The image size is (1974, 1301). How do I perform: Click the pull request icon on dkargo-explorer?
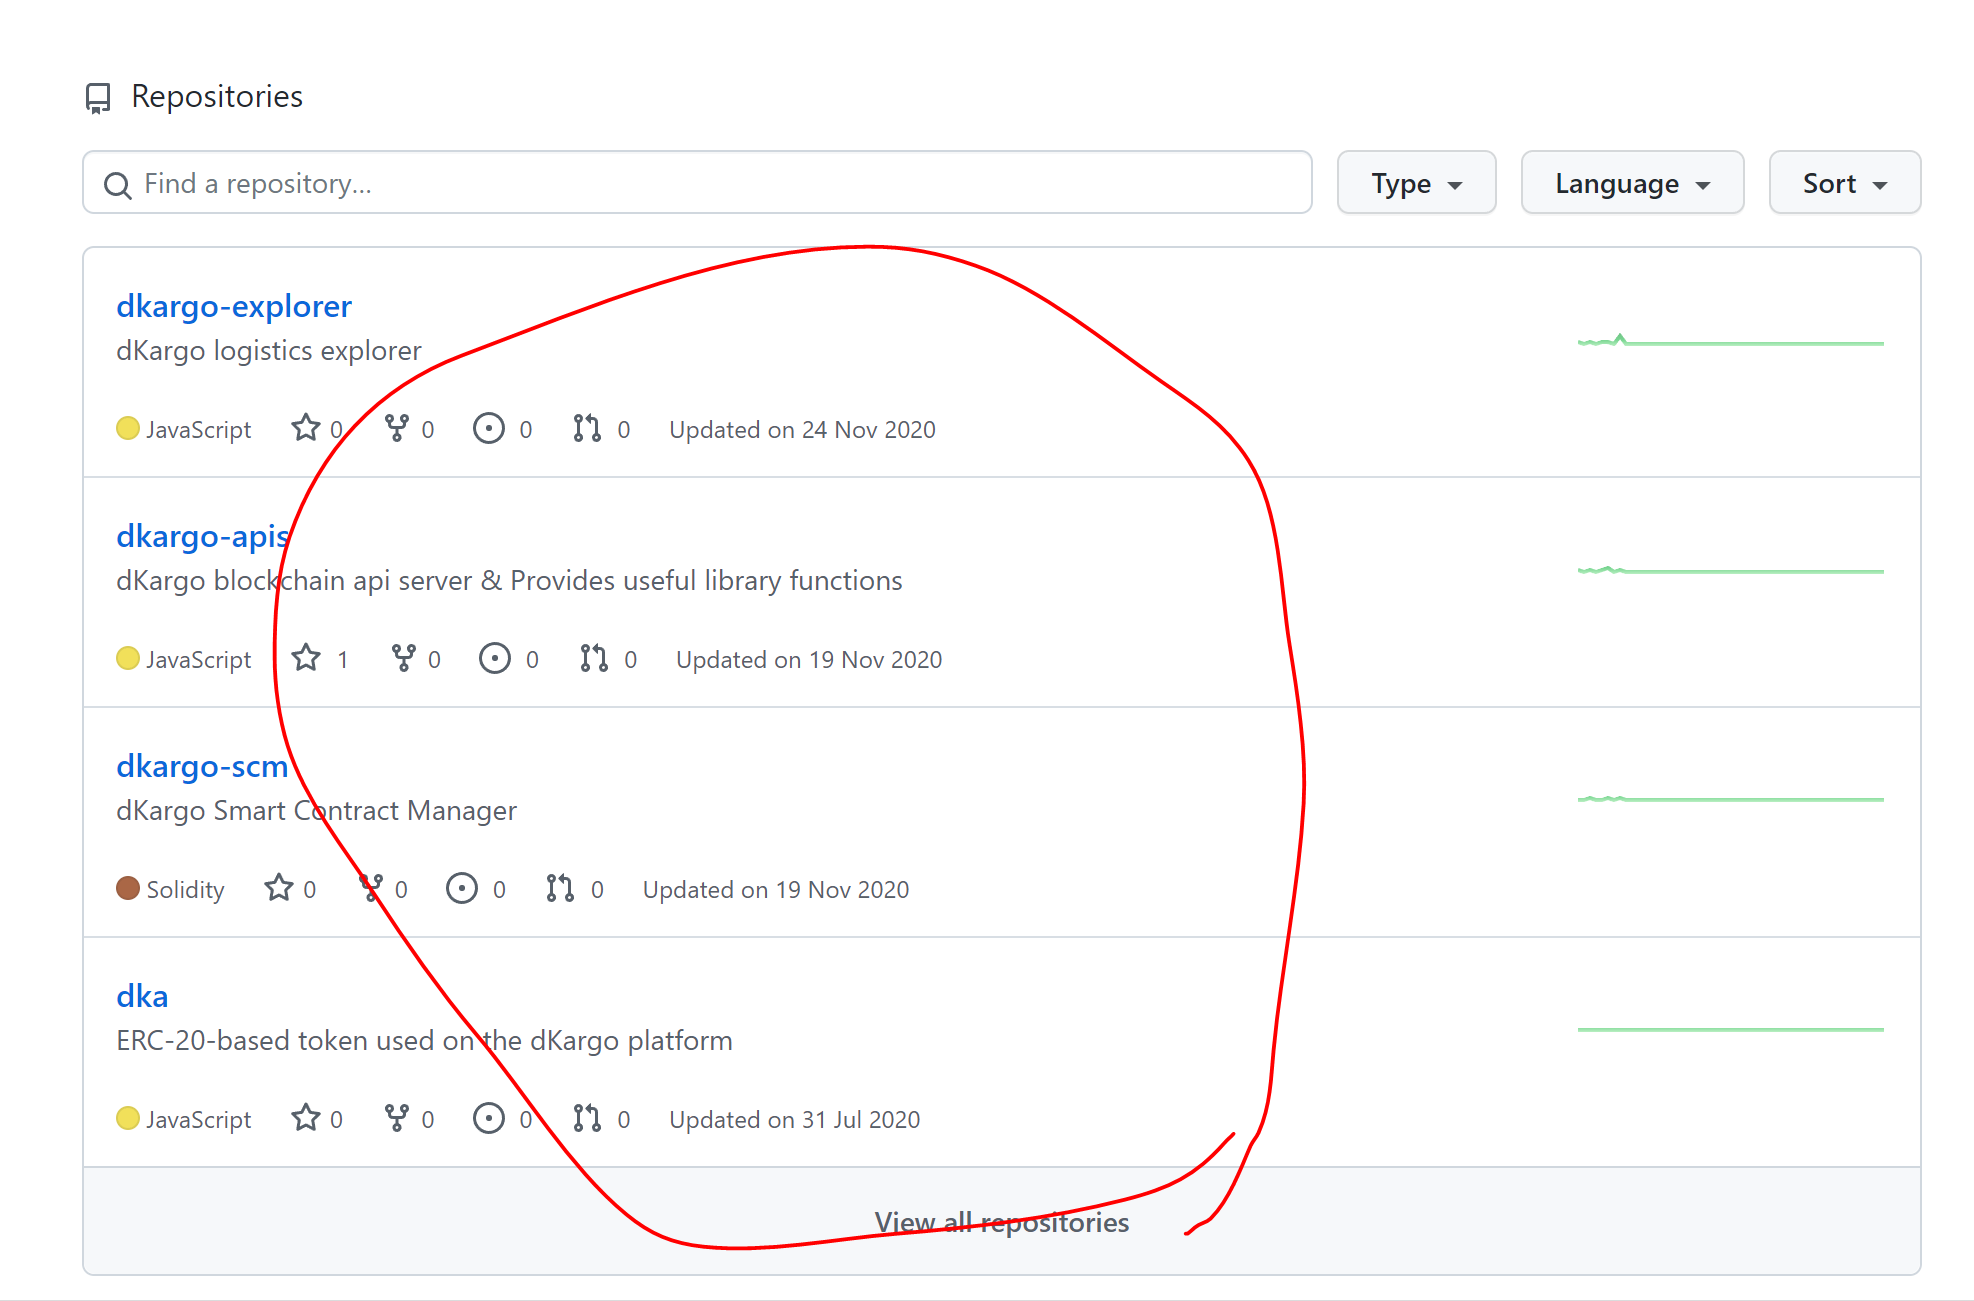point(587,429)
